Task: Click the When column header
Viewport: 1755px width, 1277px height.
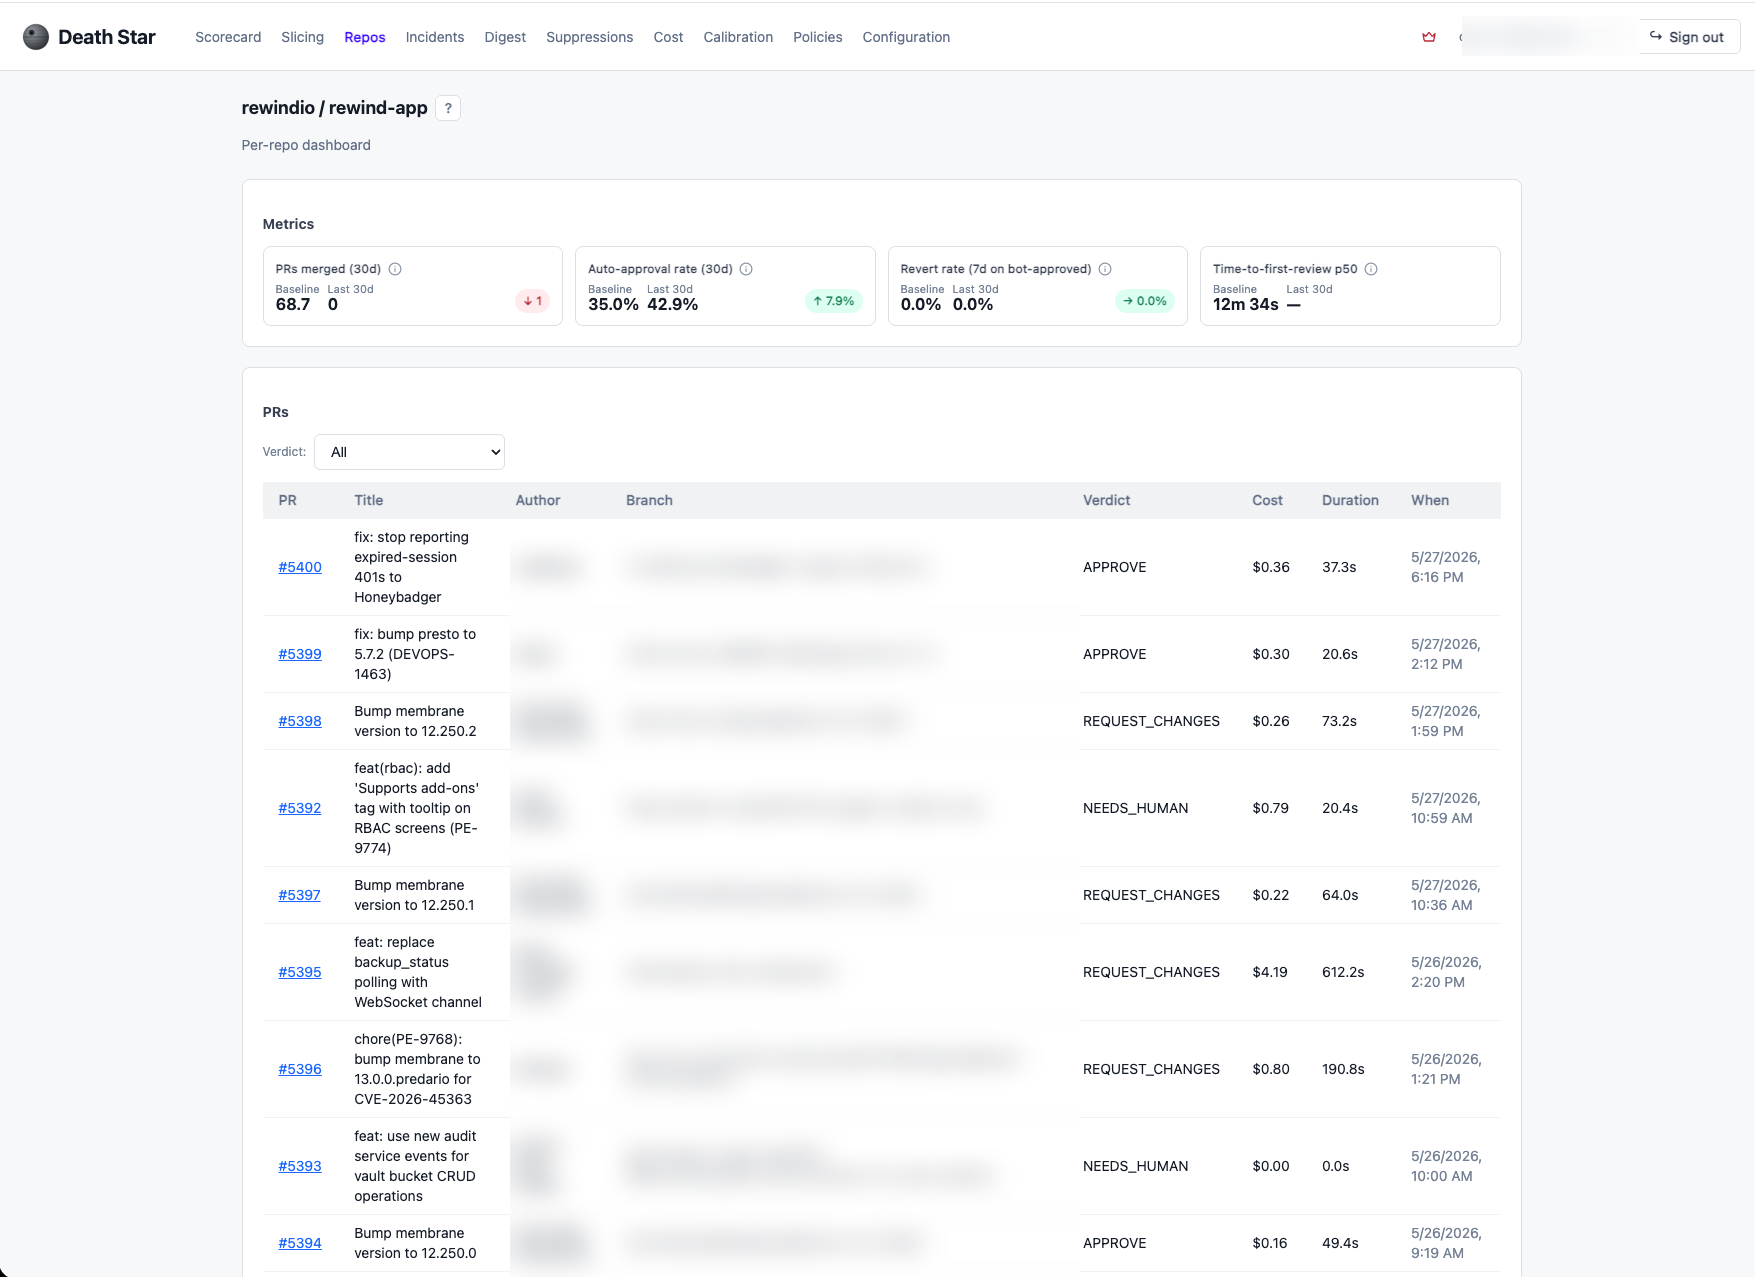Action: coord(1430,500)
